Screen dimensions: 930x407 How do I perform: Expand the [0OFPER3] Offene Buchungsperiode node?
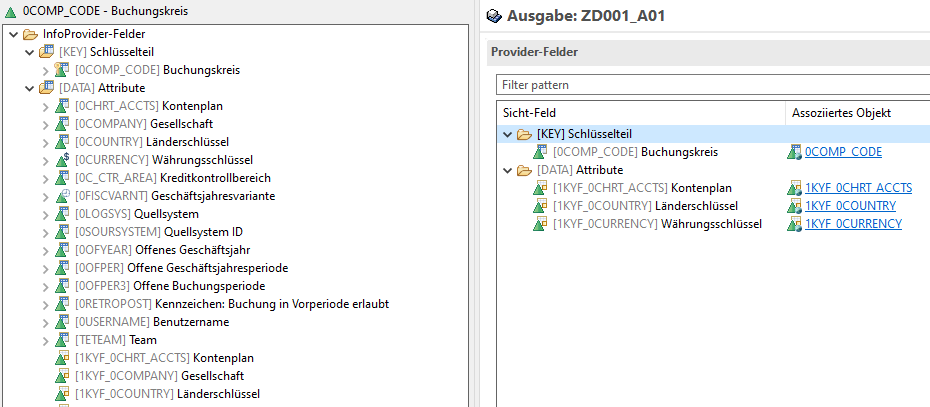(x=46, y=286)
